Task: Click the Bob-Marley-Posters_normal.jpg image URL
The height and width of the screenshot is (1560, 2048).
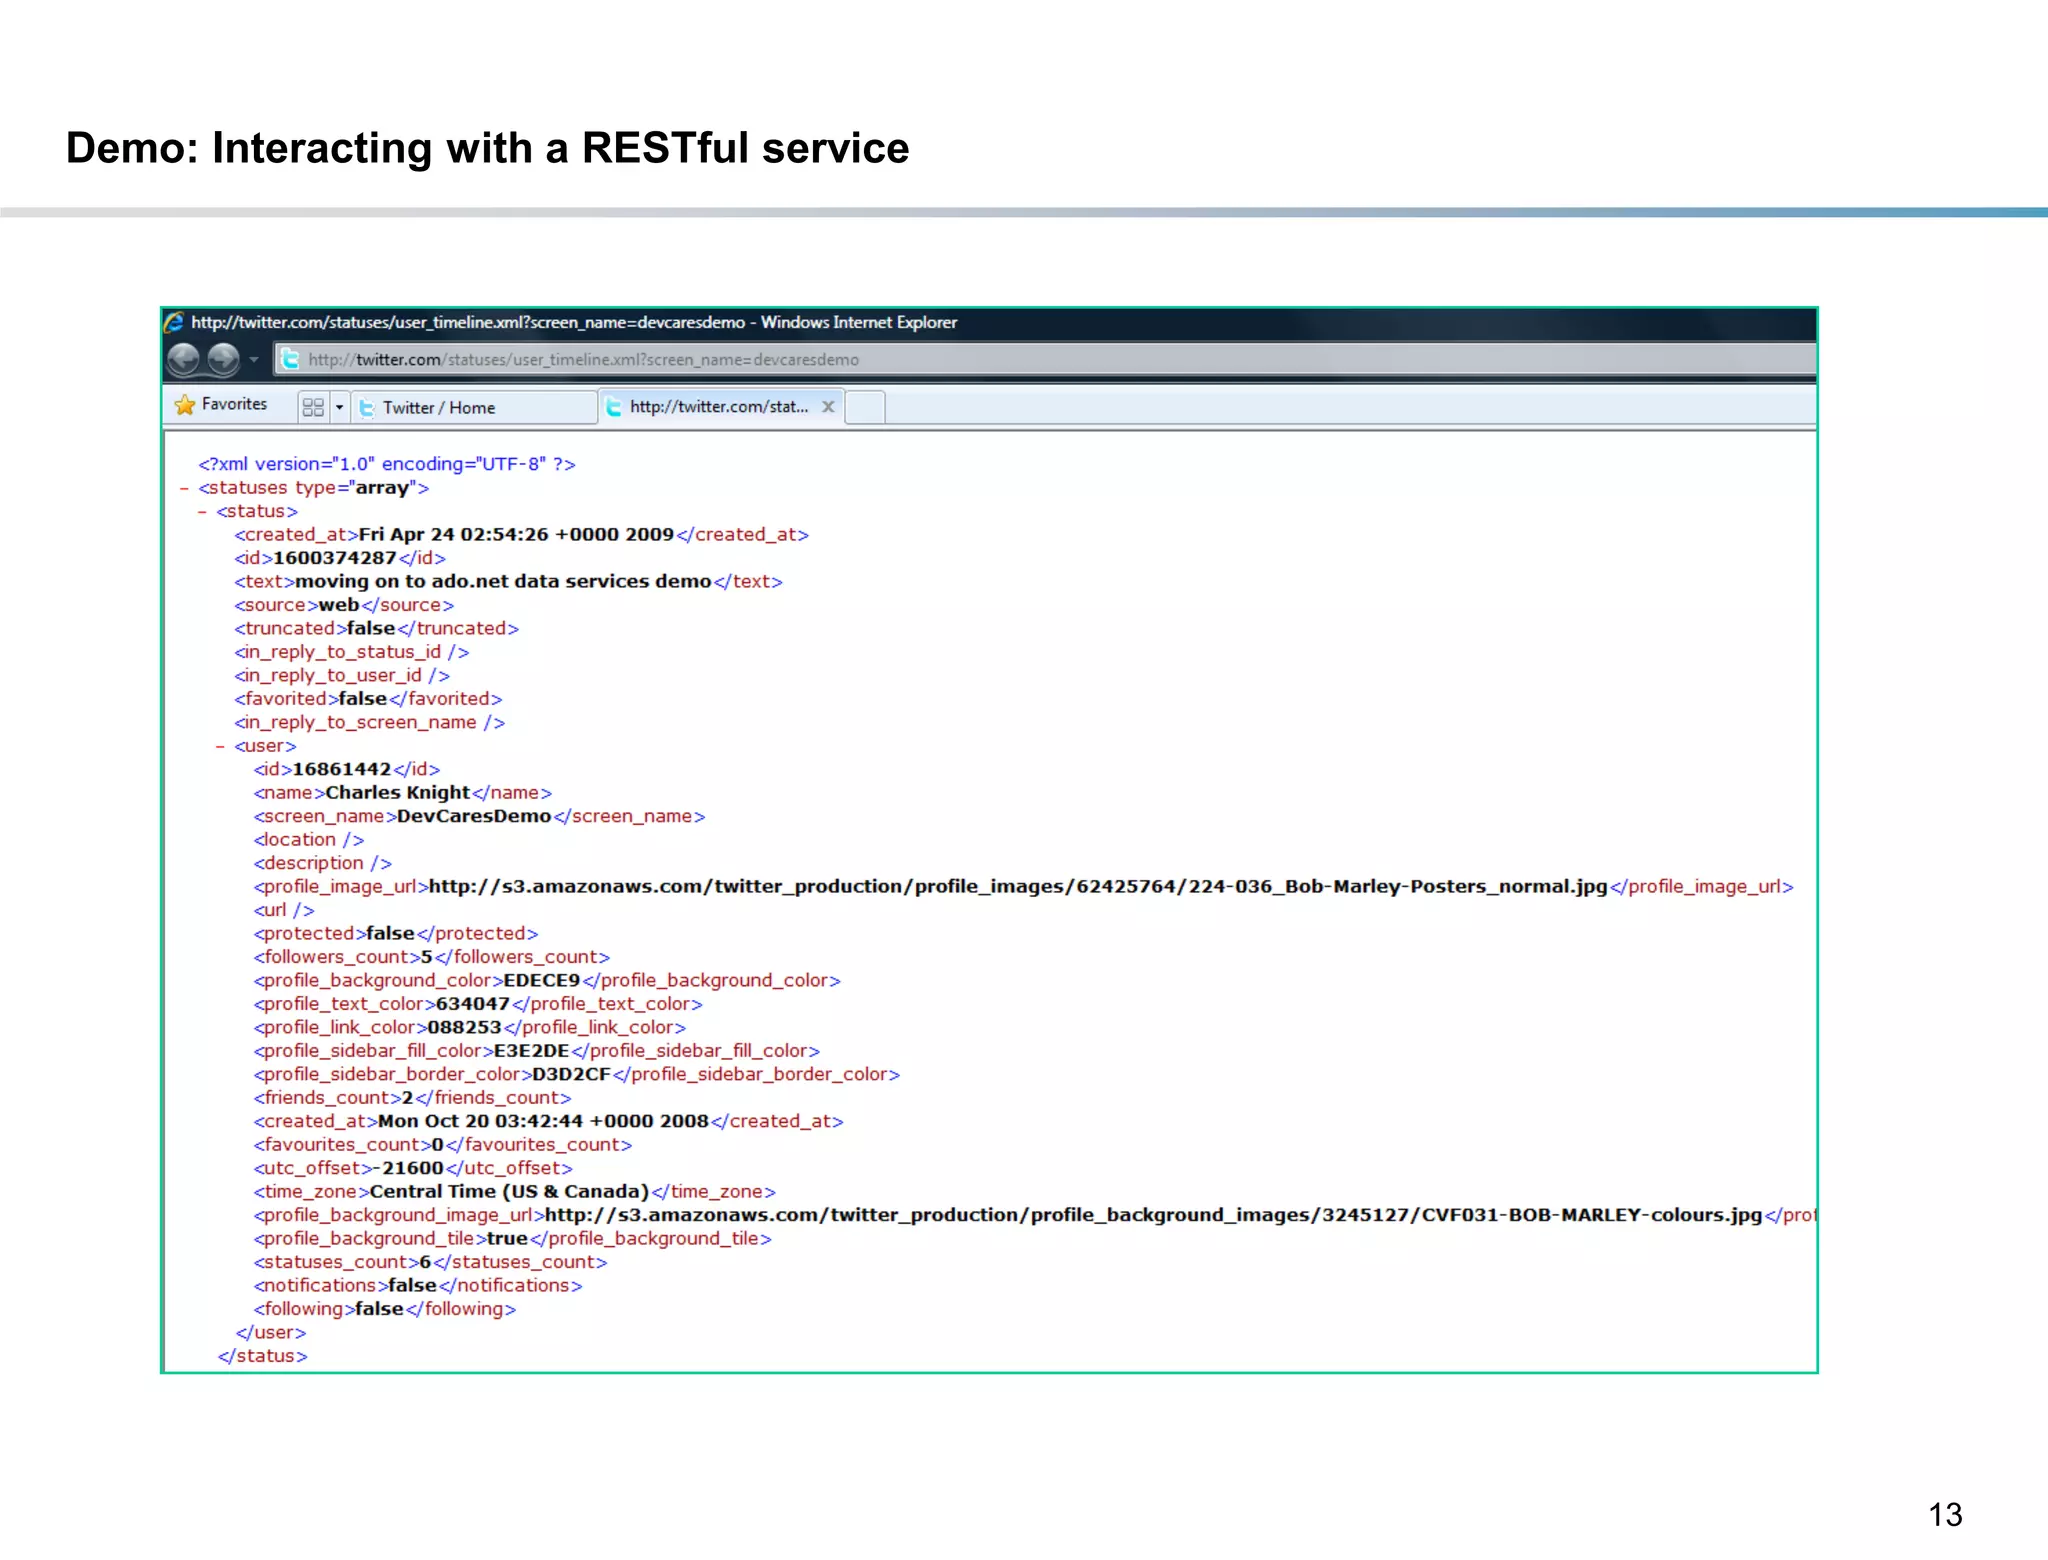Action: tap(1018, 887)
